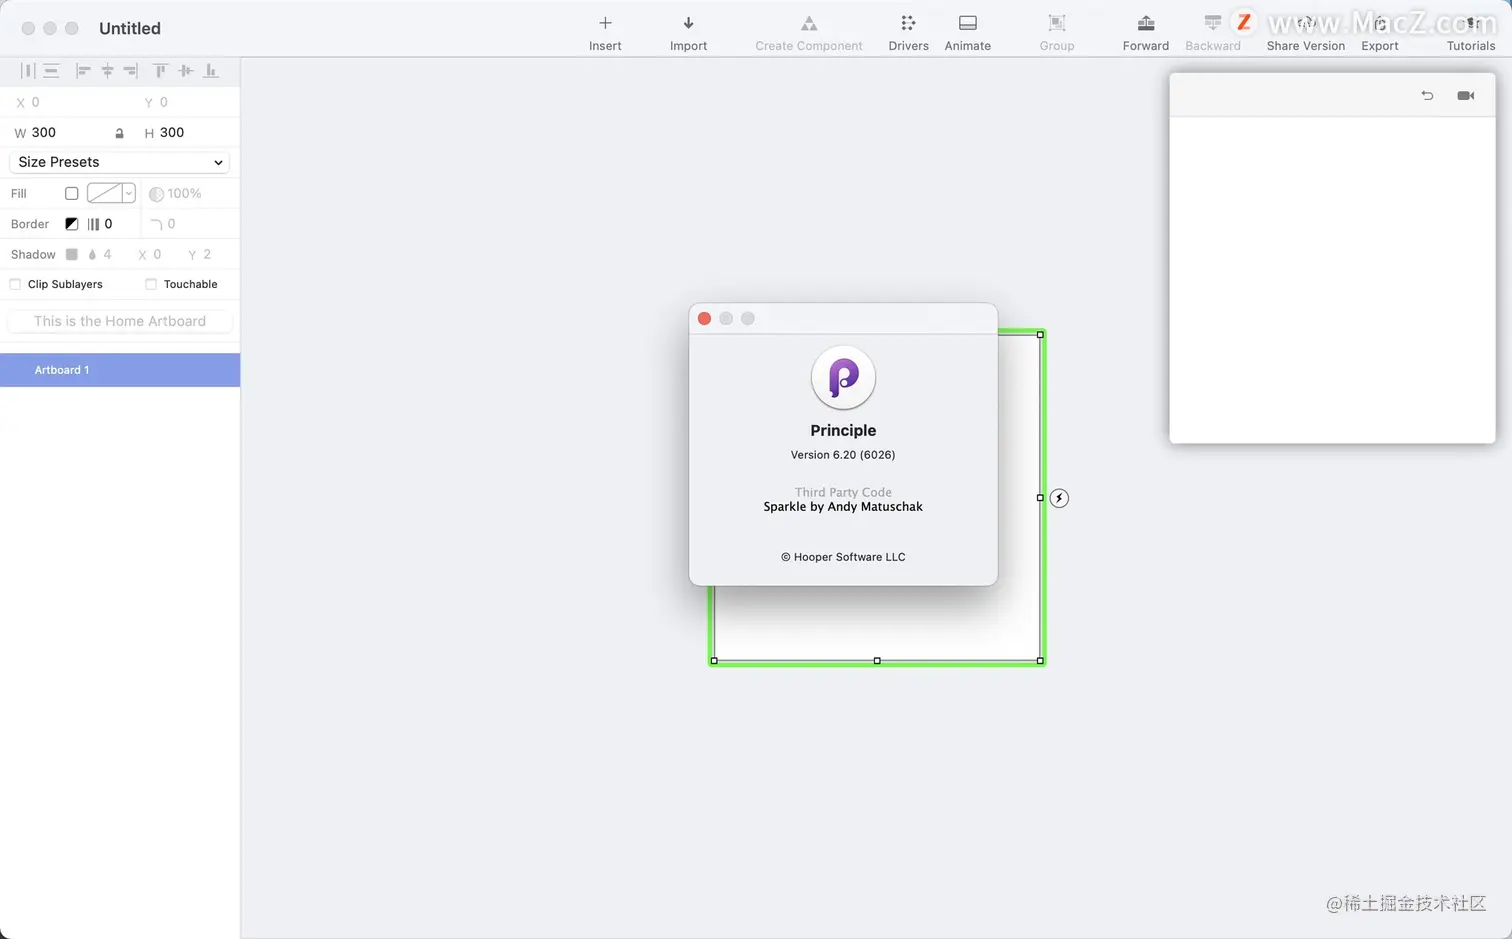Send layer Backward with toolbar icon
This screenshot has height=939, width=1512.
coord(1213,23)
